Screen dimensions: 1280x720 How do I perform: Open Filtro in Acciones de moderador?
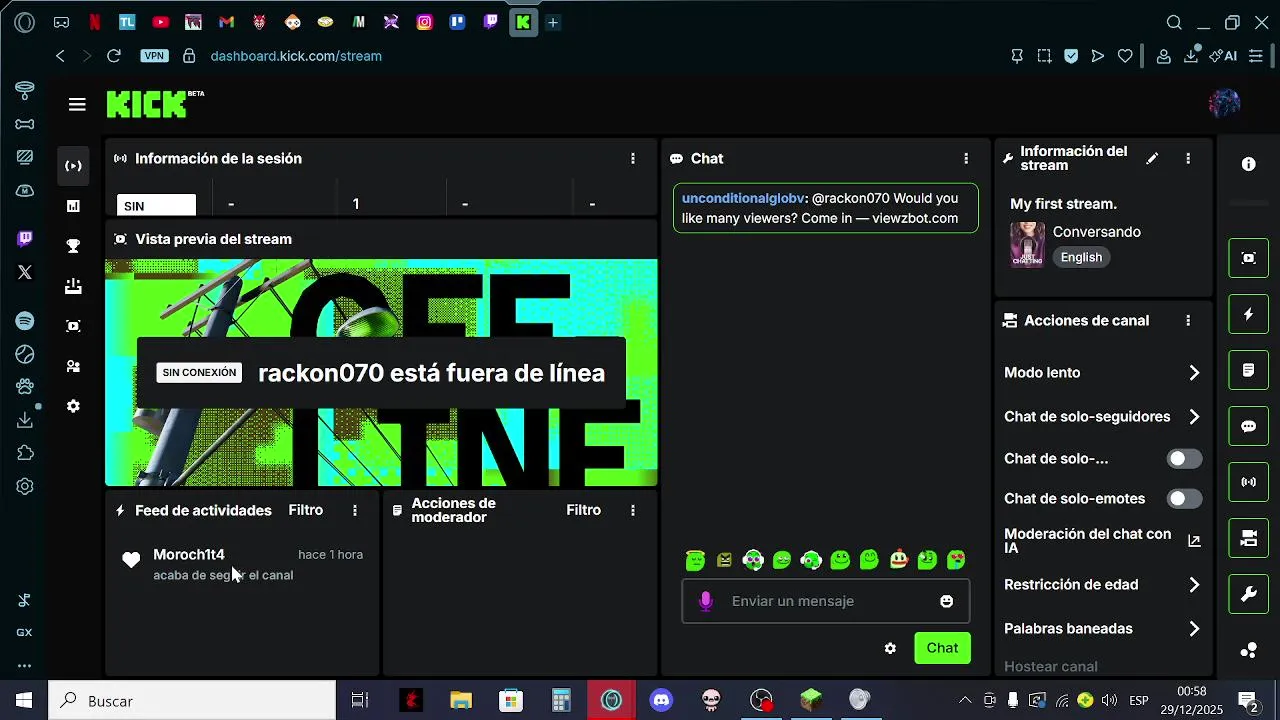coord(583,510)
